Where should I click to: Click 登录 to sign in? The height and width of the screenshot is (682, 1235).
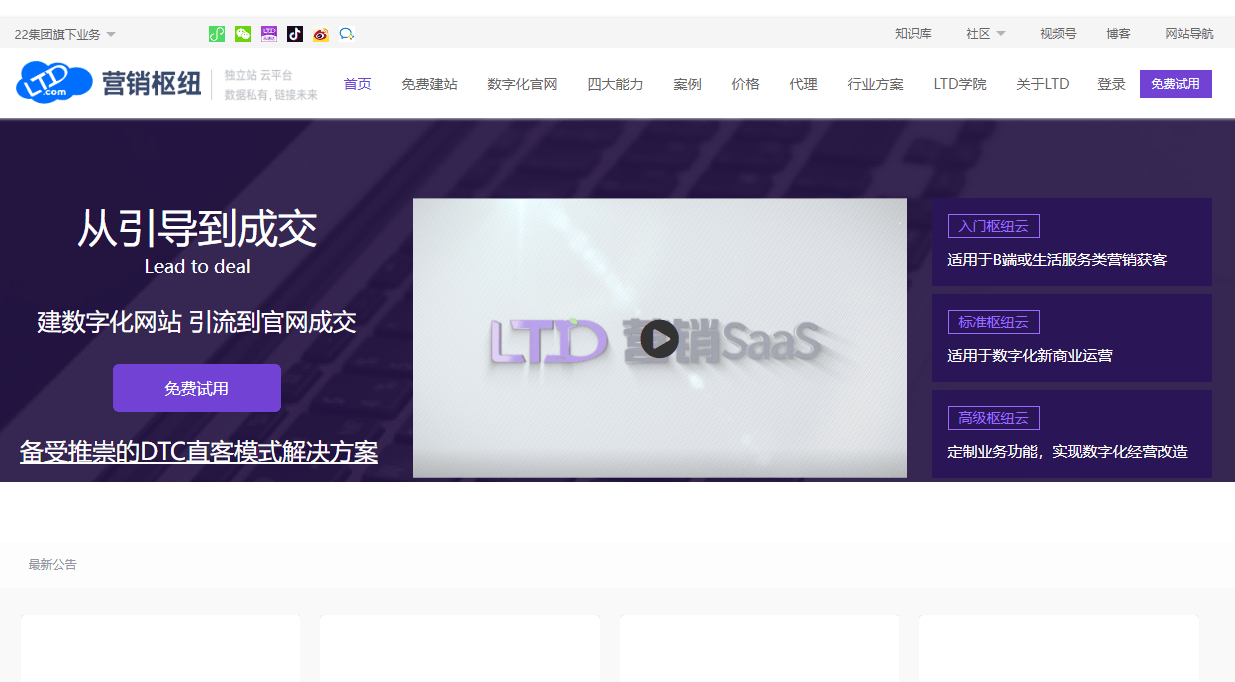(1111, 84)
